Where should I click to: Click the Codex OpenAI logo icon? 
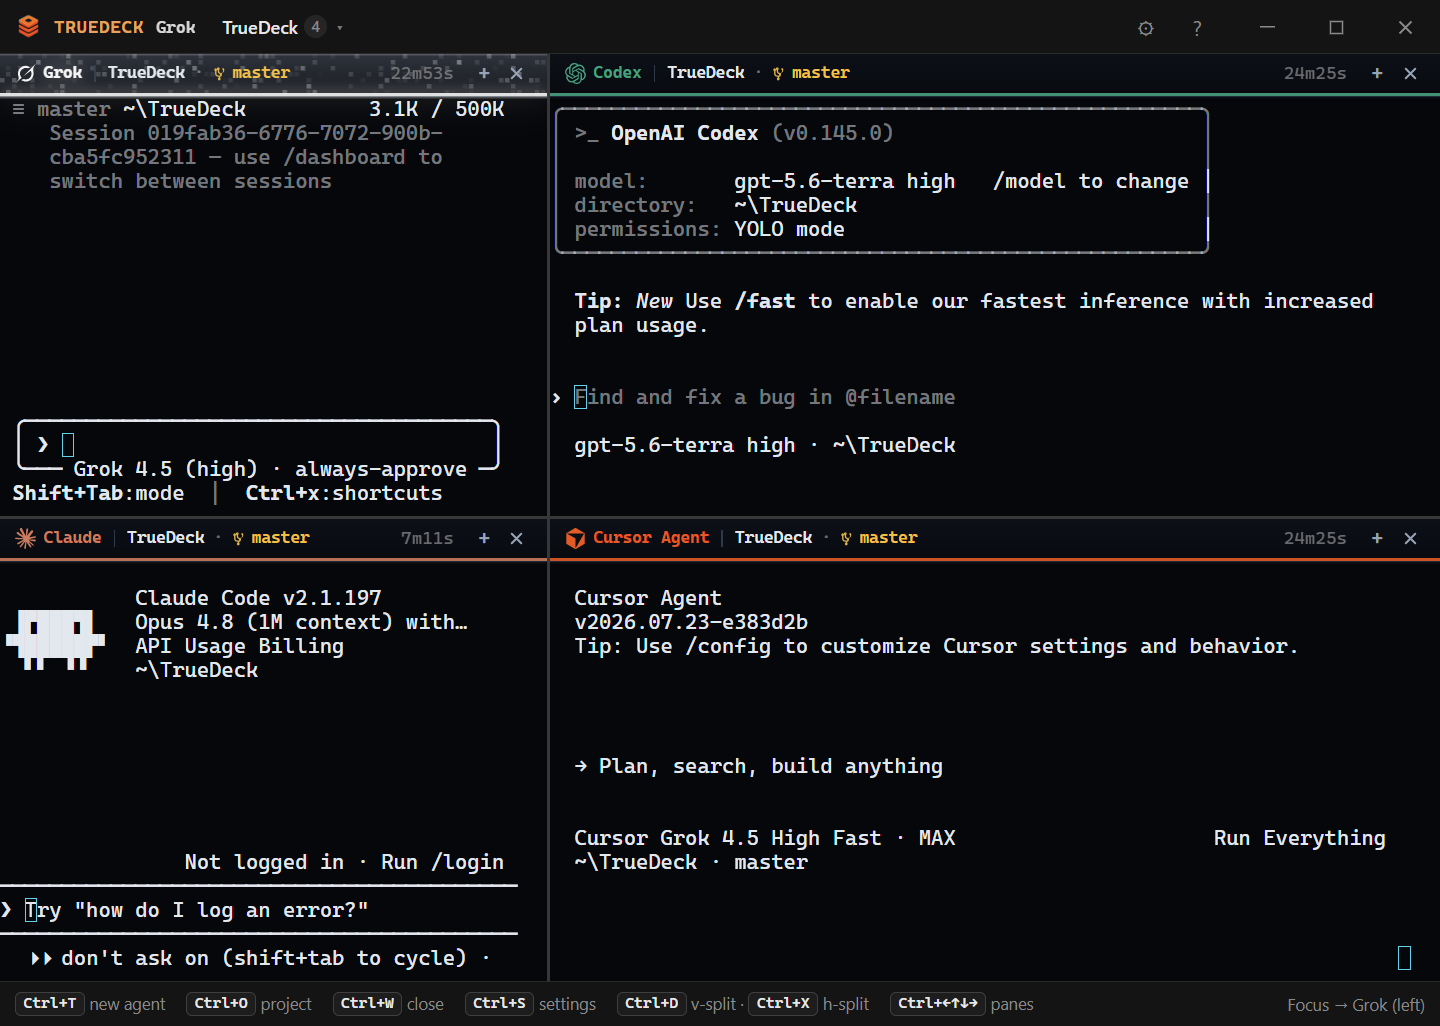[575, 73]
